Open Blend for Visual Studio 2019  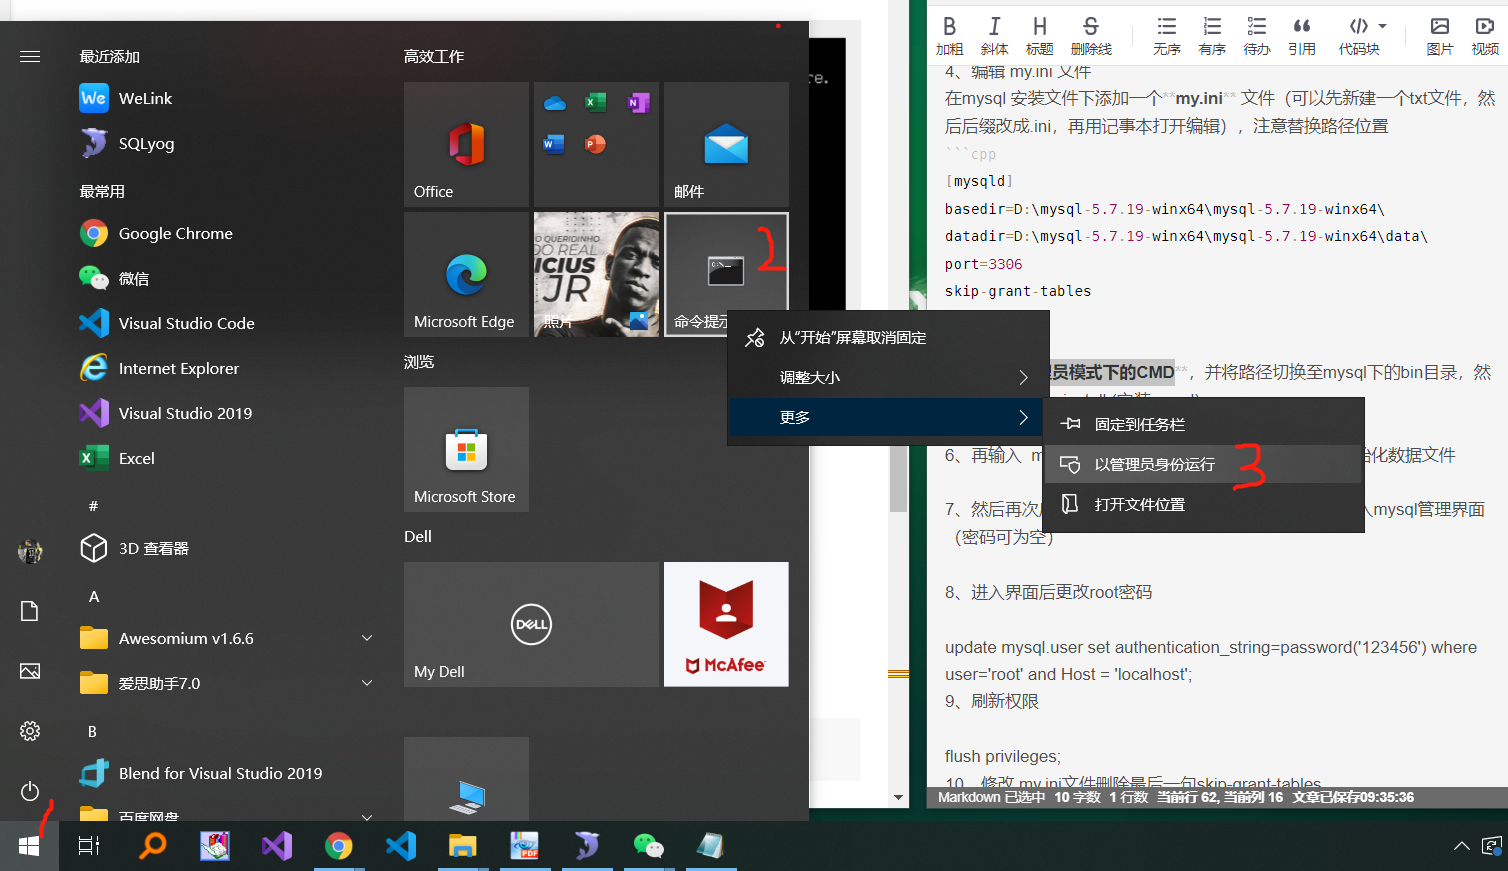(225, 773)
